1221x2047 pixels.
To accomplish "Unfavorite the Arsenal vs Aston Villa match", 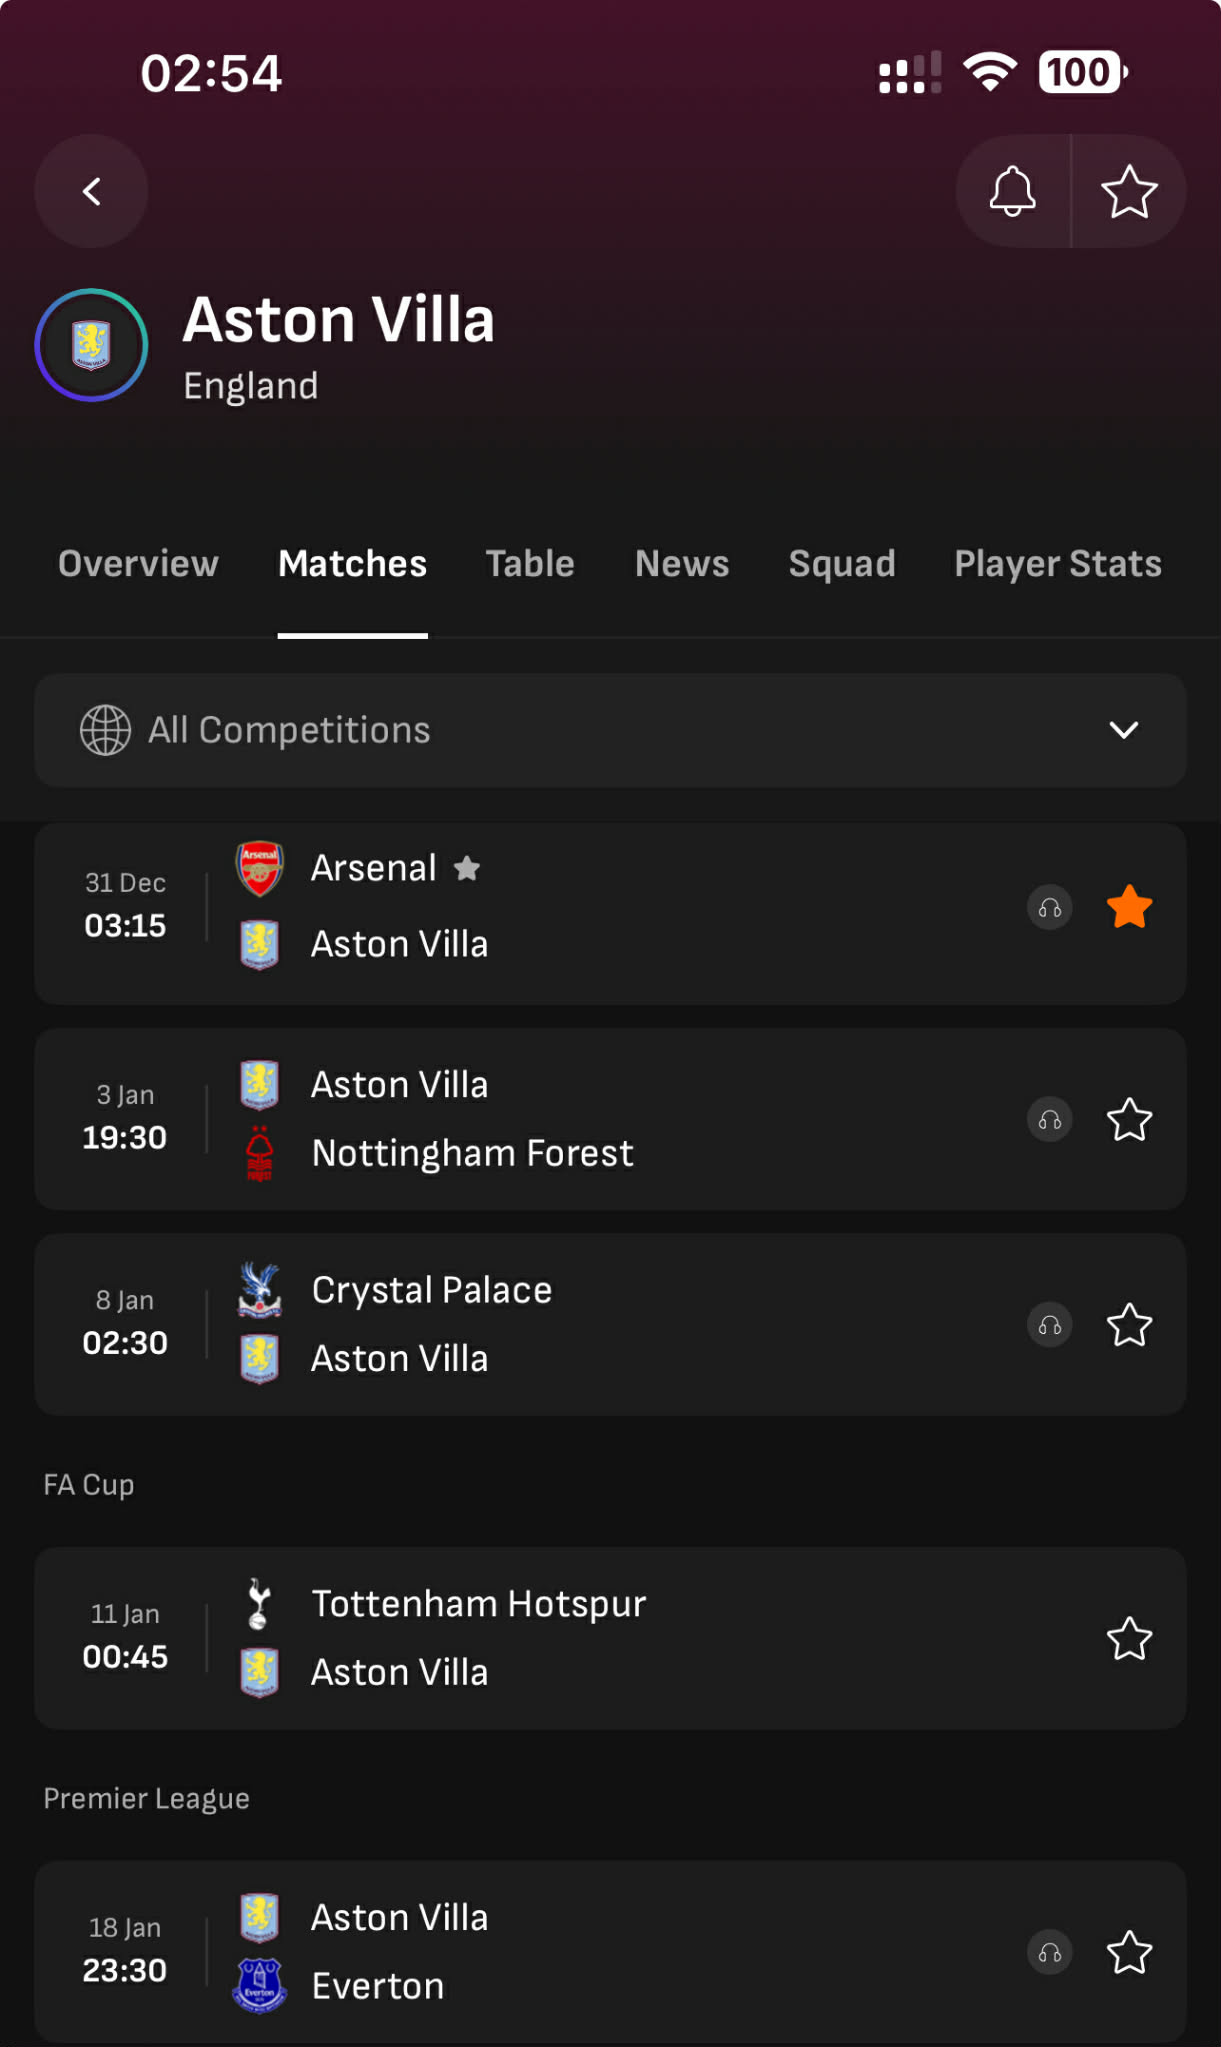I will coord(1129,908).
